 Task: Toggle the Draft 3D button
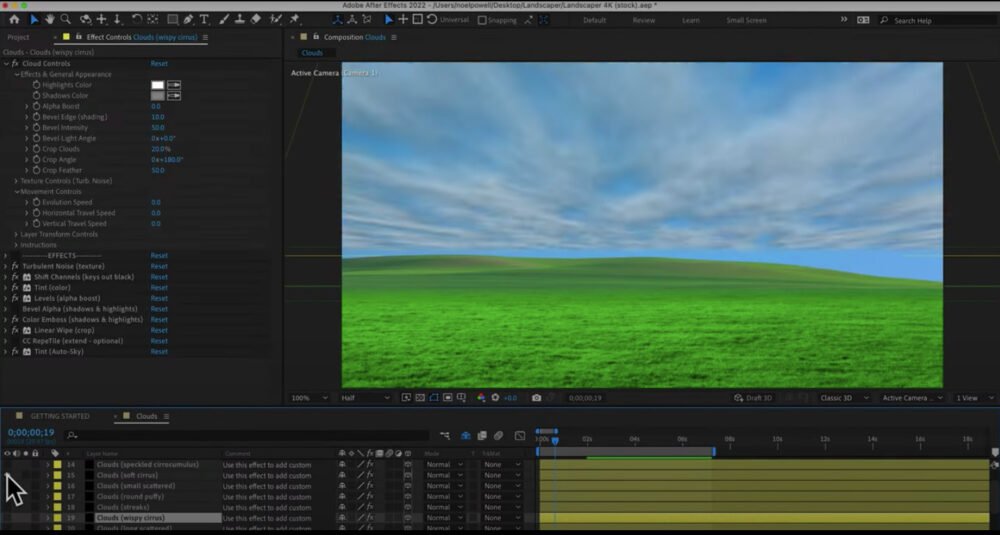(x=753, y=398)
